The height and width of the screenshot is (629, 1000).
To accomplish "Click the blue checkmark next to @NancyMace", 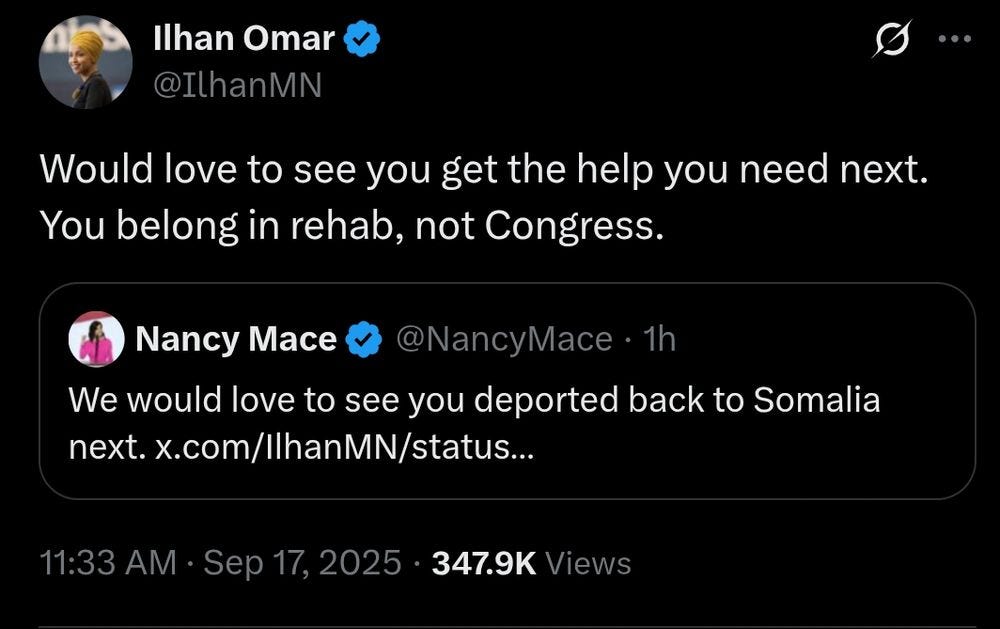I will [x=365, y=339].
